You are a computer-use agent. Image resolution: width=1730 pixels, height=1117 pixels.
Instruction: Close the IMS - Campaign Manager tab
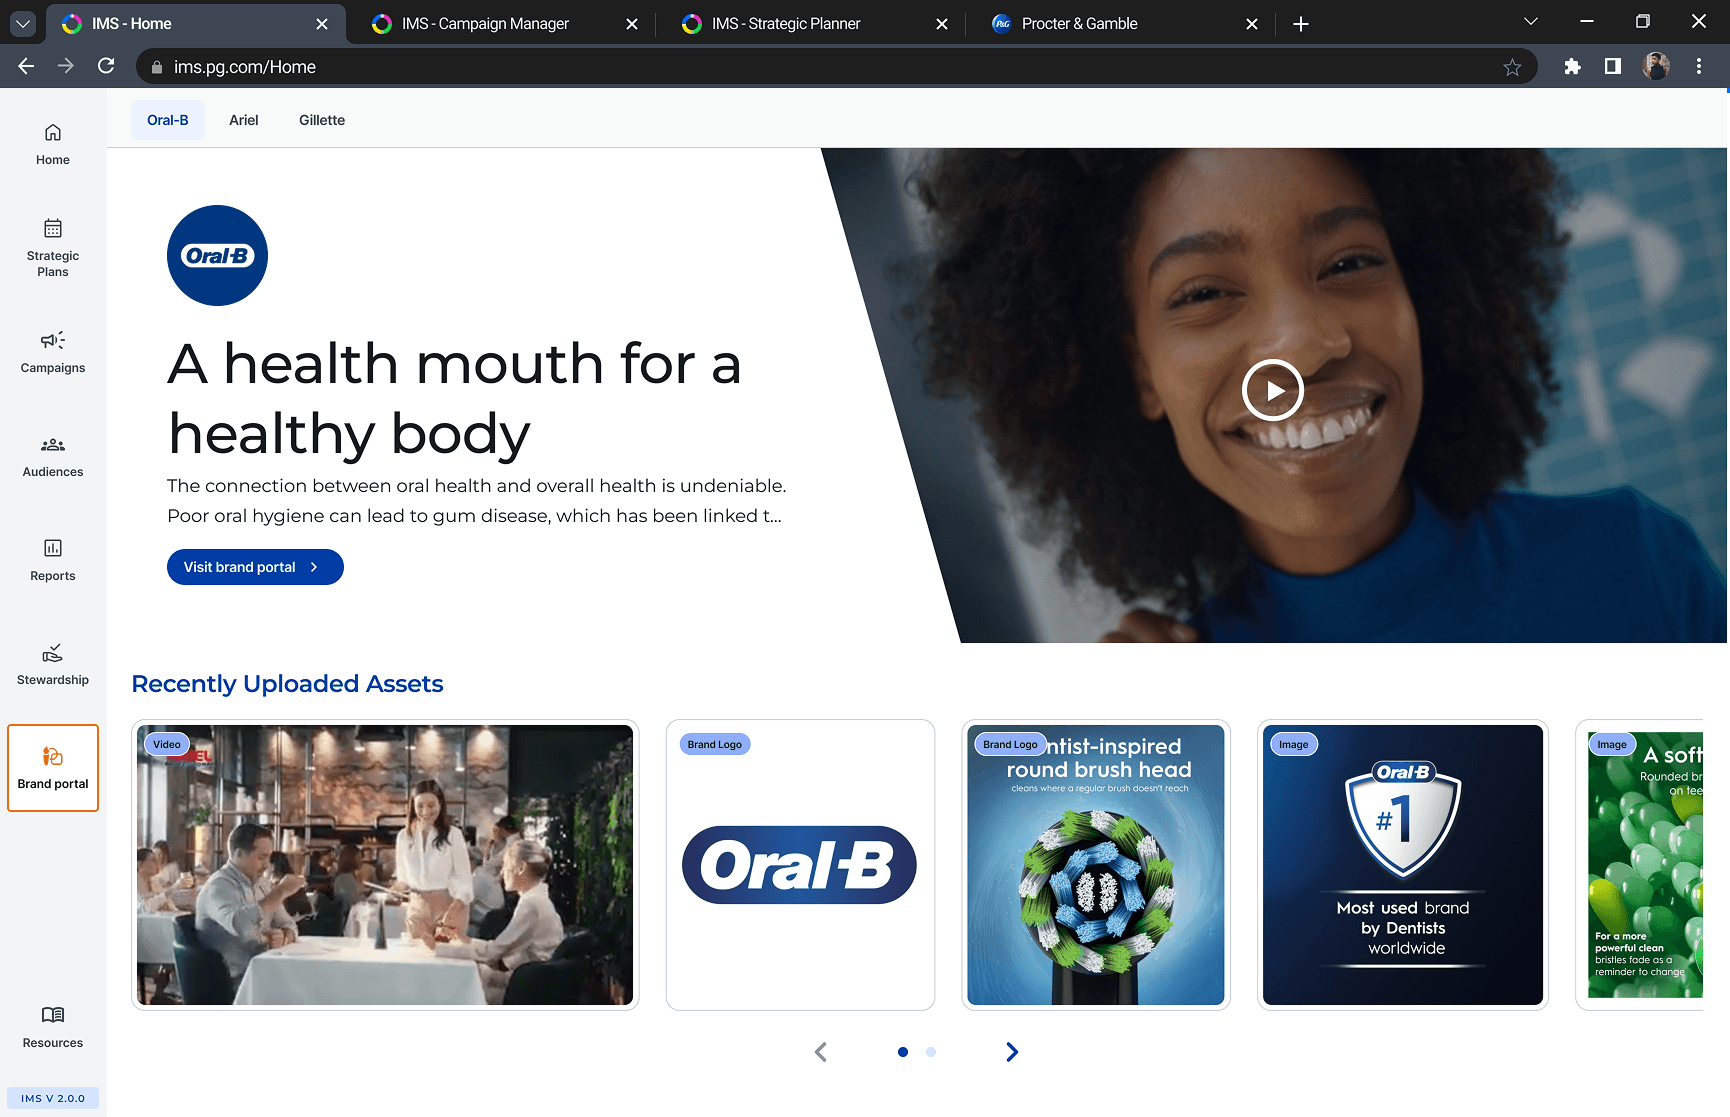(x=632, y=24)
